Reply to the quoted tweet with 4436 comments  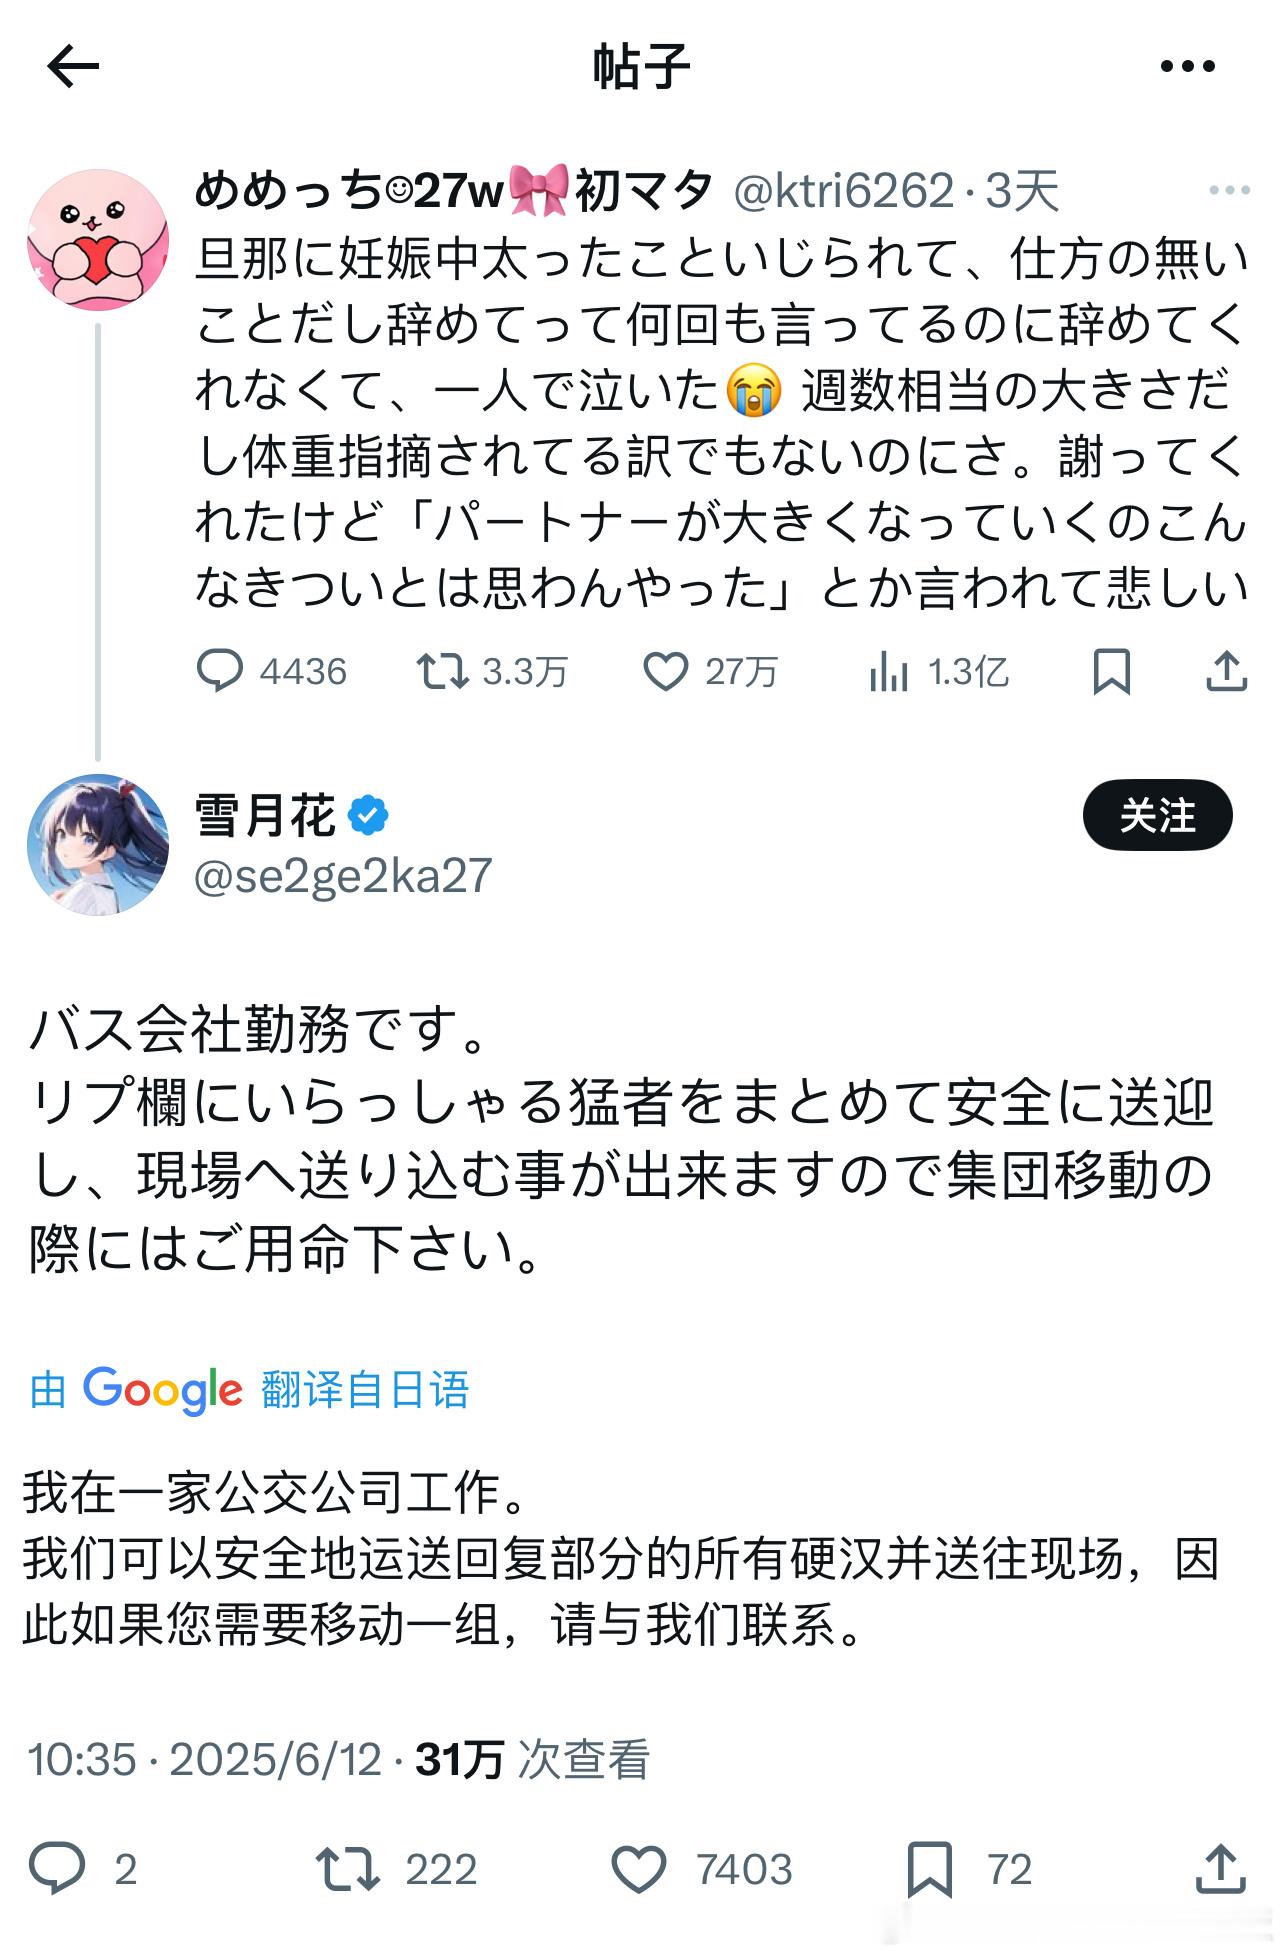coord(220,671)
